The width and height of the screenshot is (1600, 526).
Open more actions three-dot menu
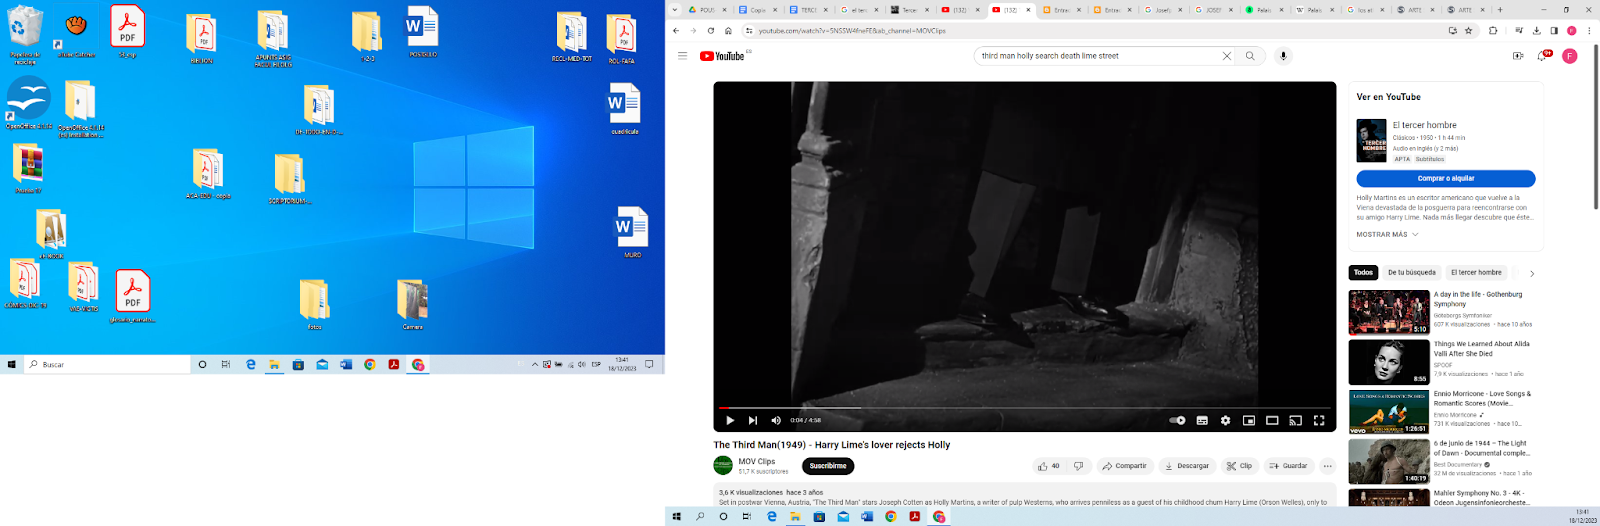pos(1327,466)
